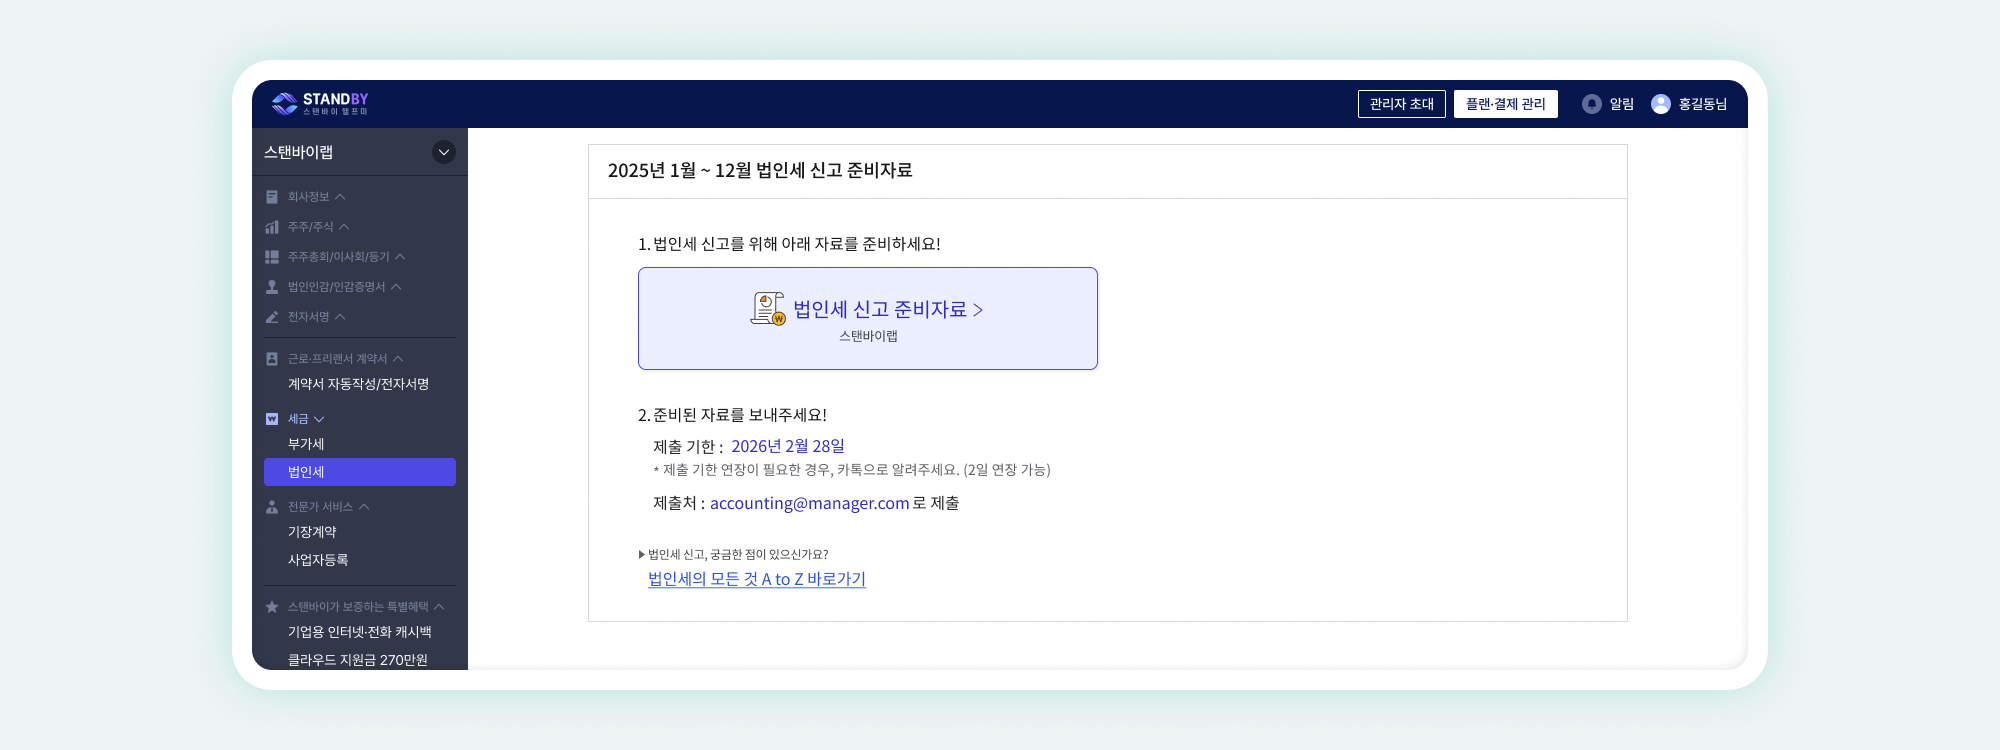Click the accounting@manager.com email link
This screenshot has width=2000, height=750.
(x=809, y=503)
